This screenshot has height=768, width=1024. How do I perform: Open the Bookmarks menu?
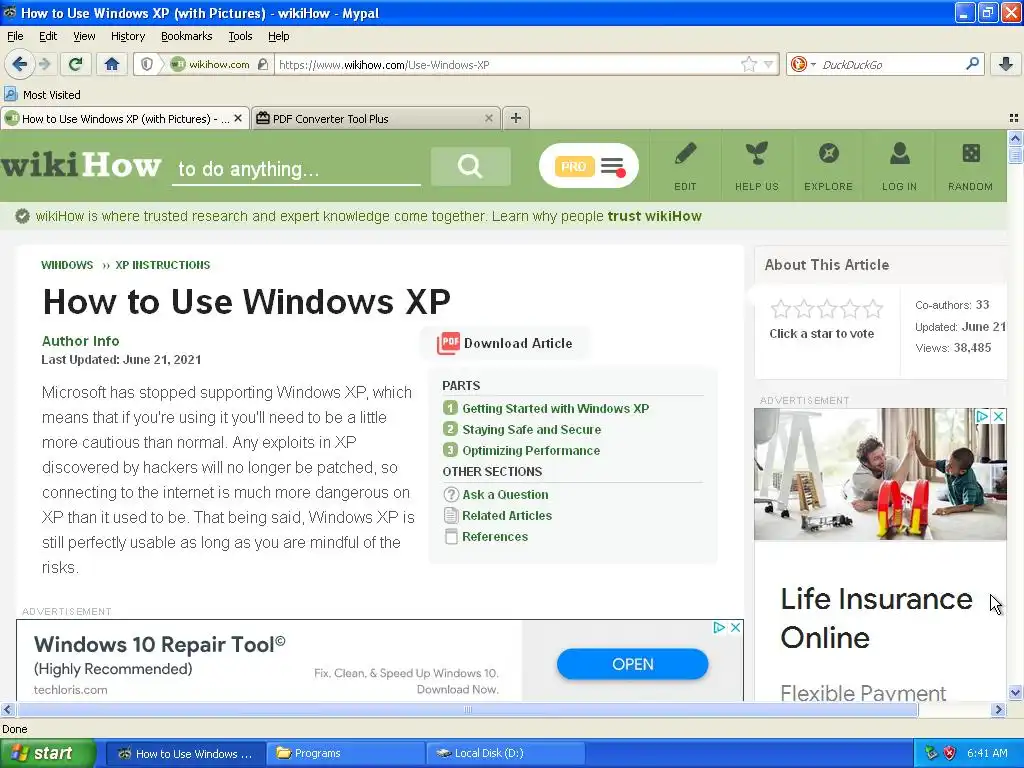pos(186,36)
